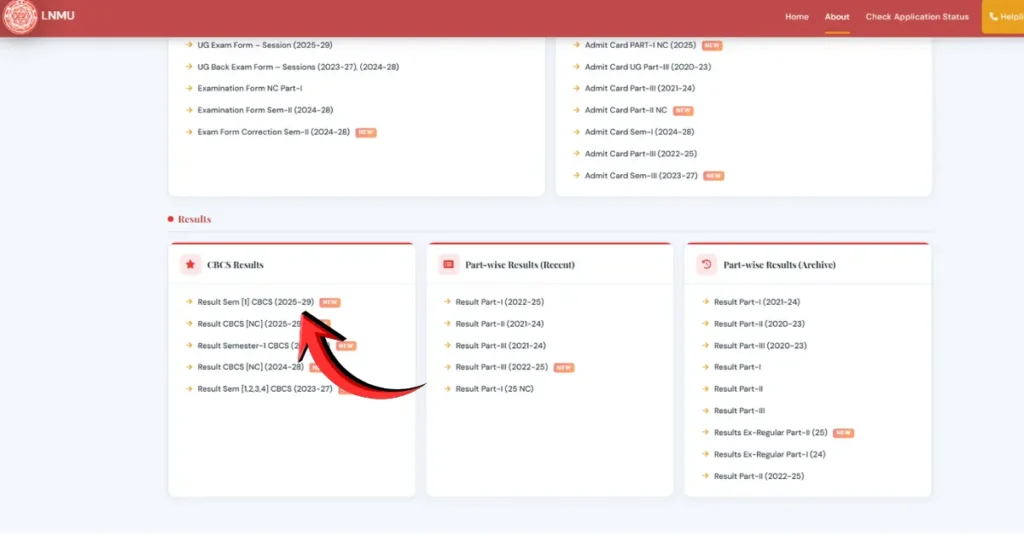Click the arrow bullet before UG Exam Form – Session (2025-29)
Screen dimensions: 1024x536
pos(189,44)
